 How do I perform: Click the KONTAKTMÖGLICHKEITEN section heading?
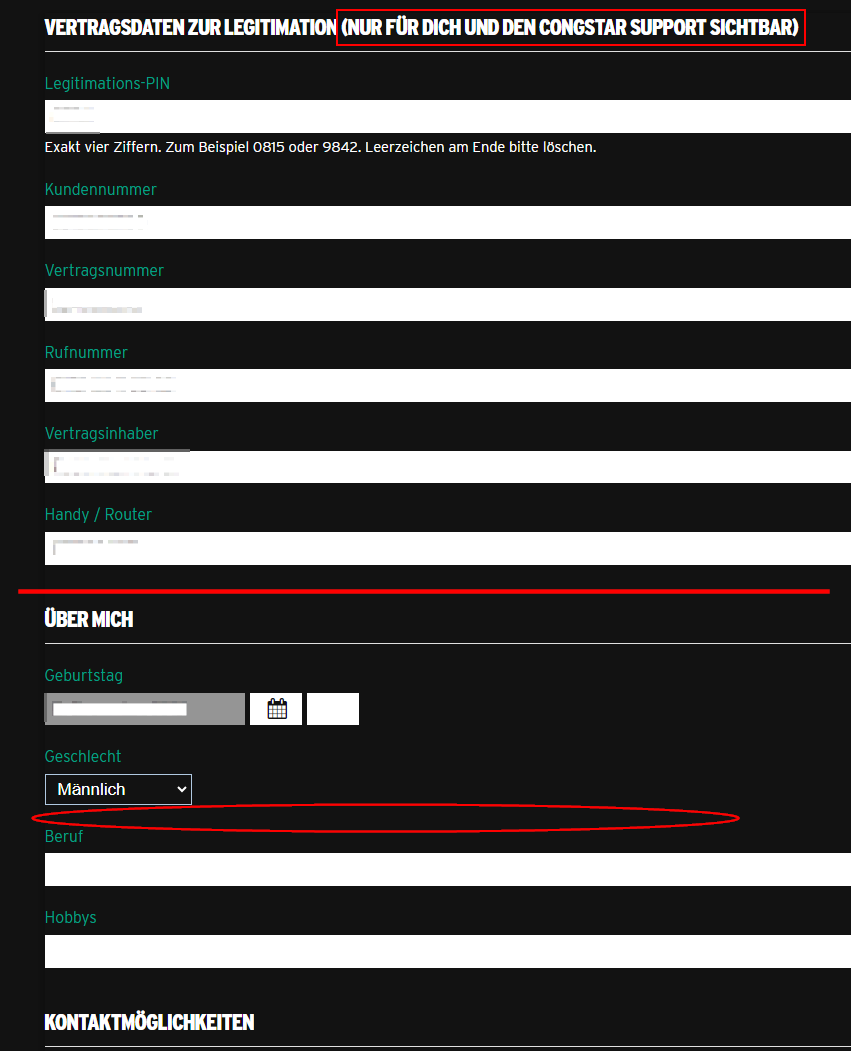coord(149,1022)
